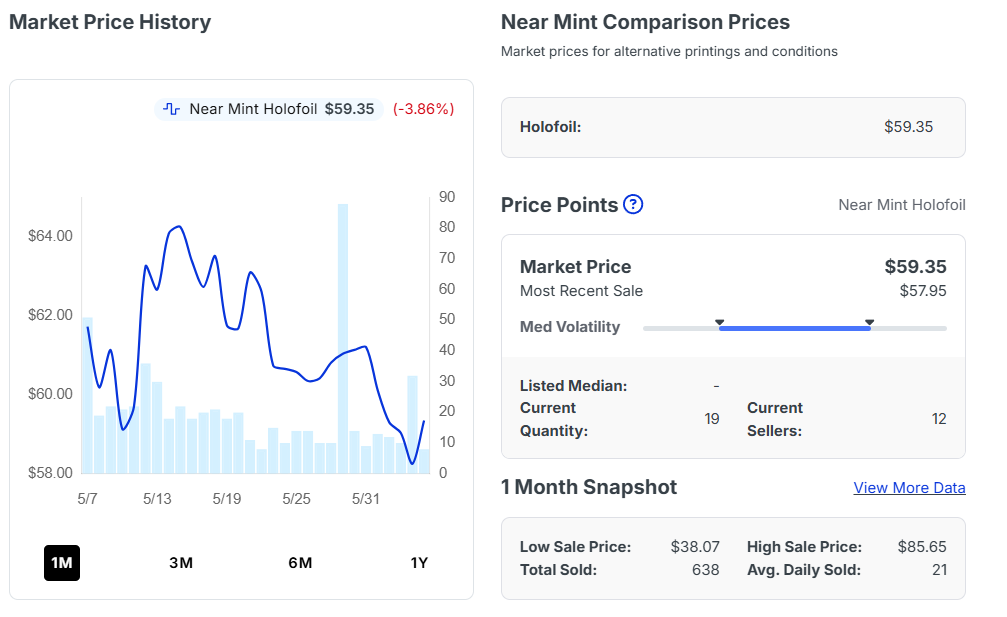Open the View More Data link

(x=909, y=488)
